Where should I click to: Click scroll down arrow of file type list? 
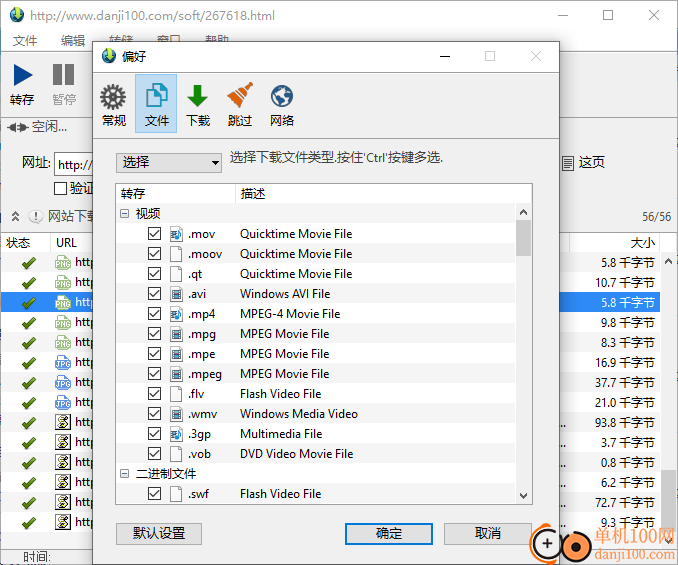coord(523,495)
